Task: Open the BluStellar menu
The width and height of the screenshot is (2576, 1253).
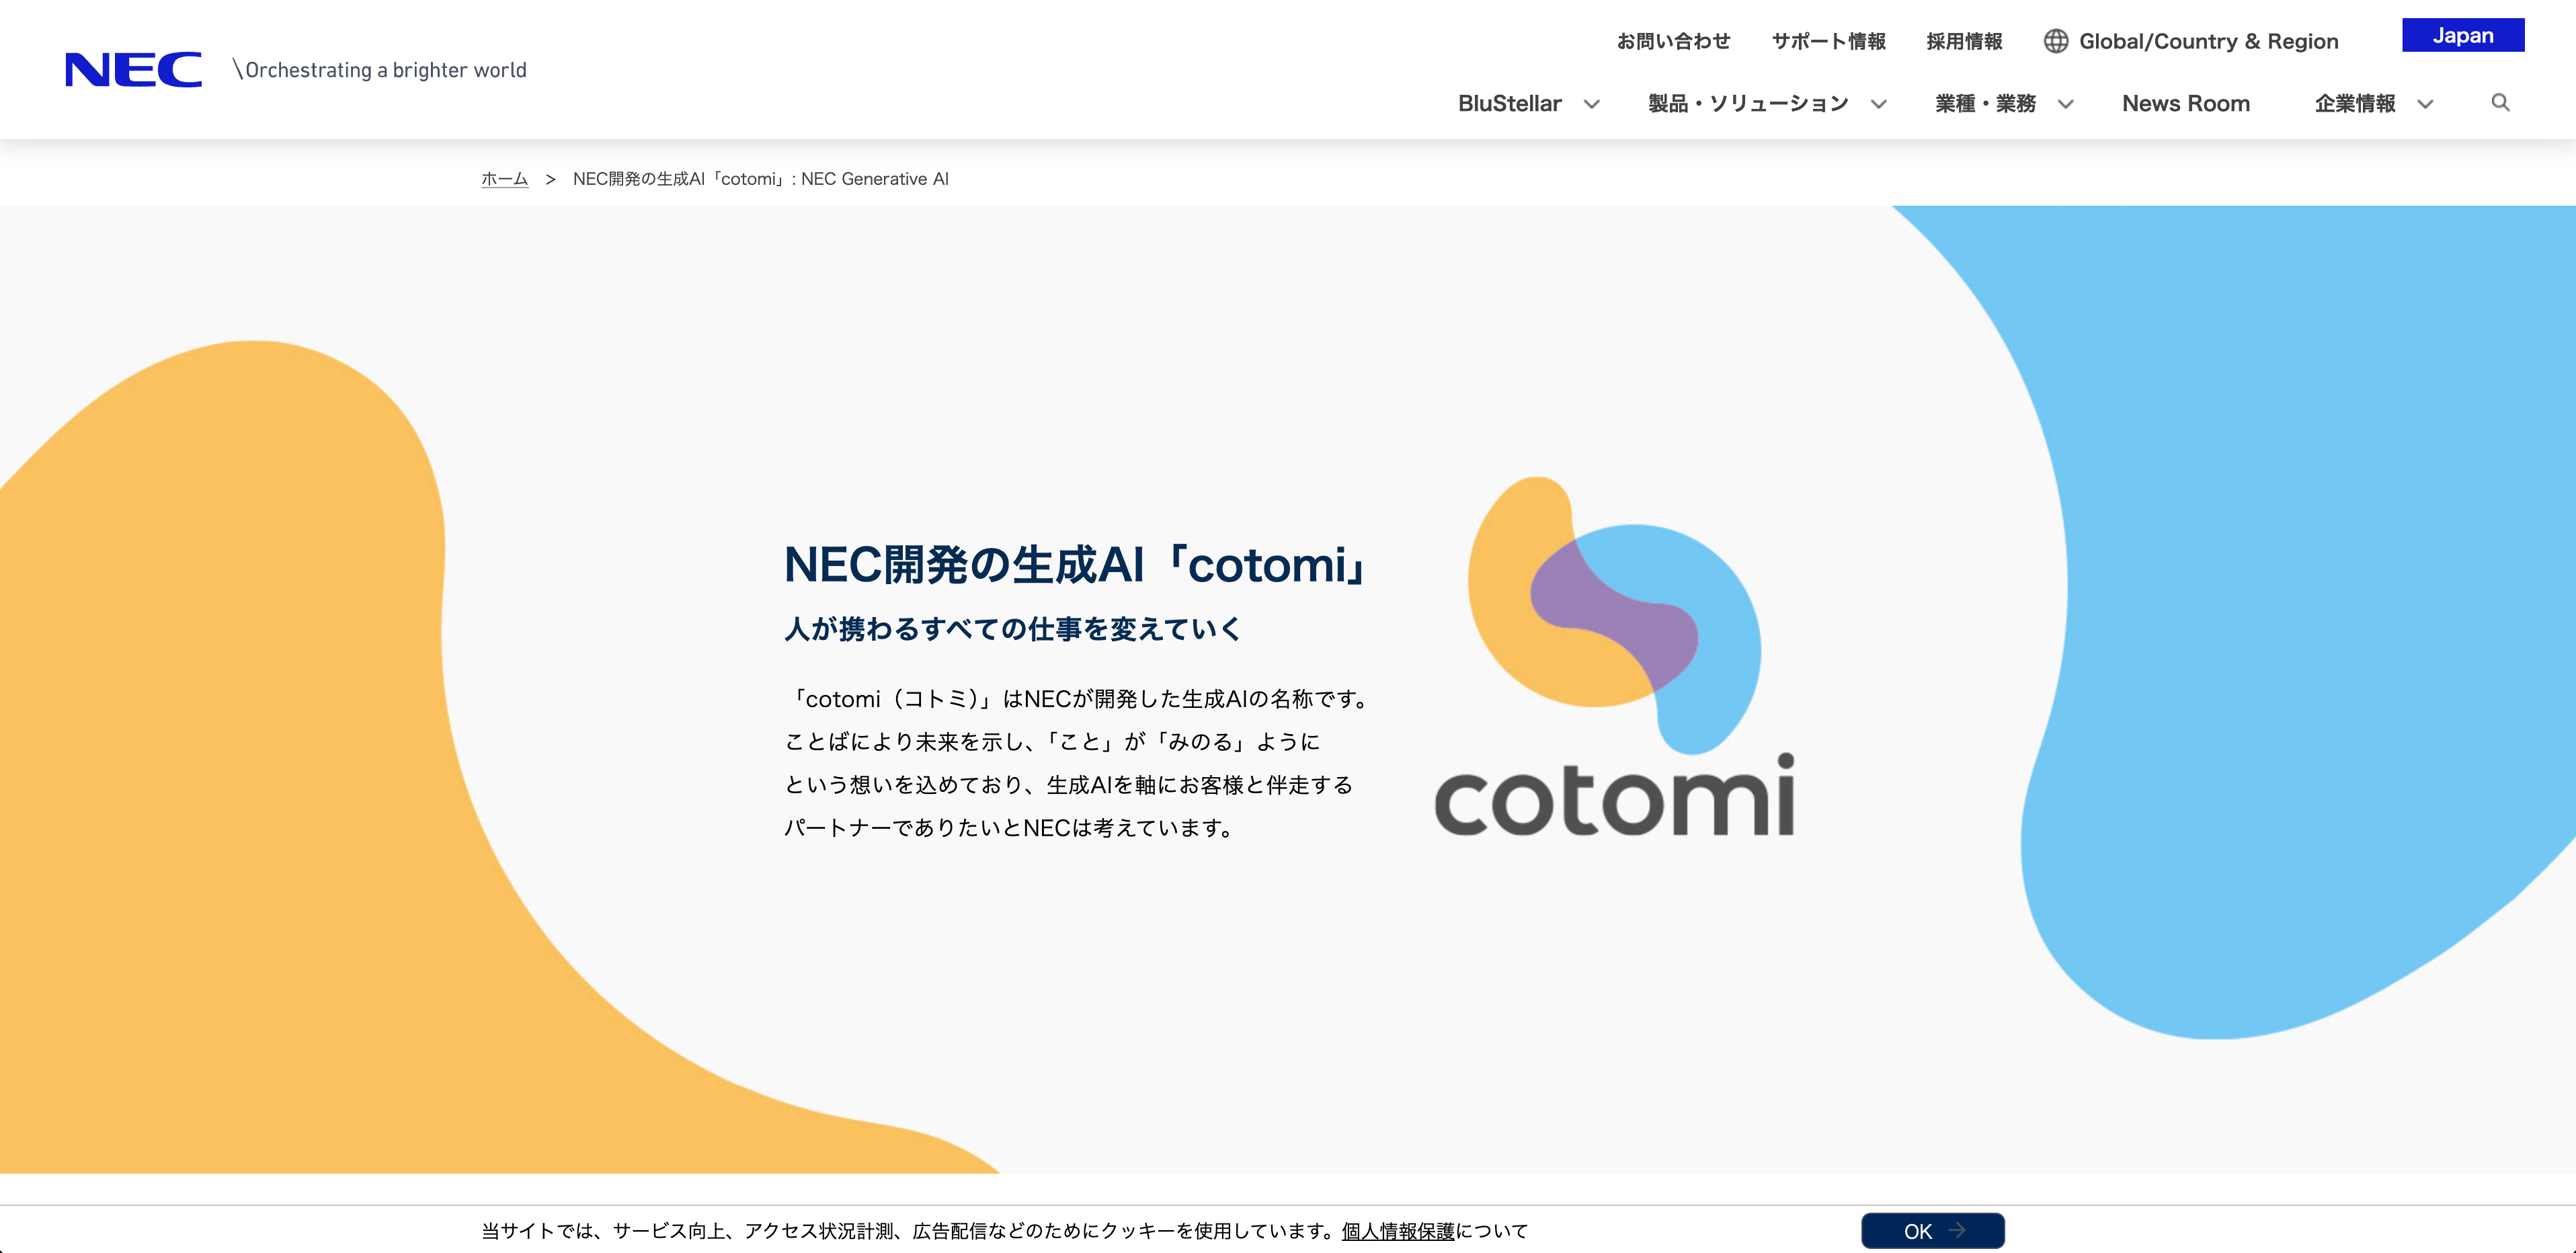Action: click(x=1509, y=104)
